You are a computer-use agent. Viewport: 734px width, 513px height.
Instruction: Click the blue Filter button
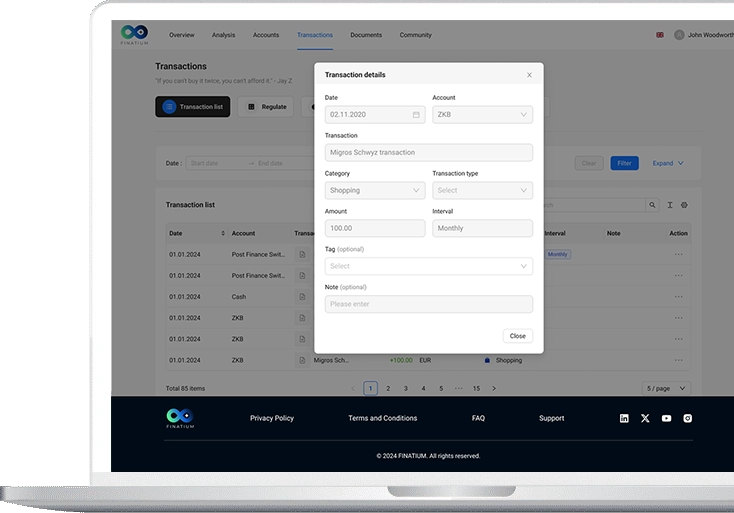624,163
